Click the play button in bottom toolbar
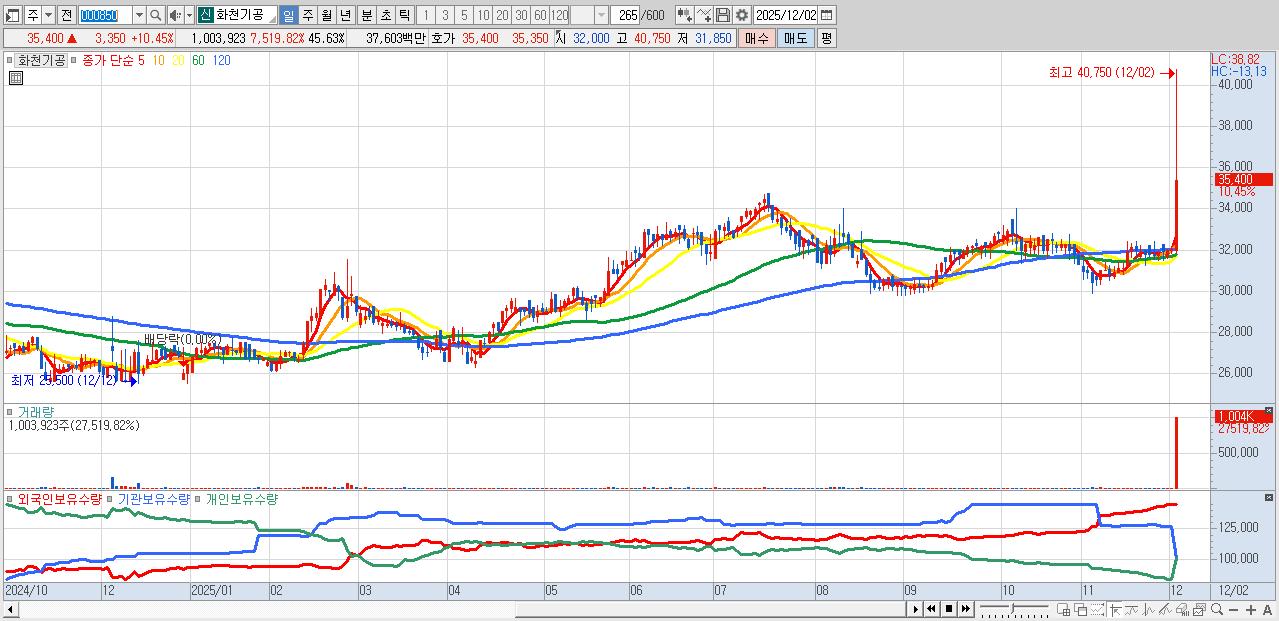 tap(916, 609)
